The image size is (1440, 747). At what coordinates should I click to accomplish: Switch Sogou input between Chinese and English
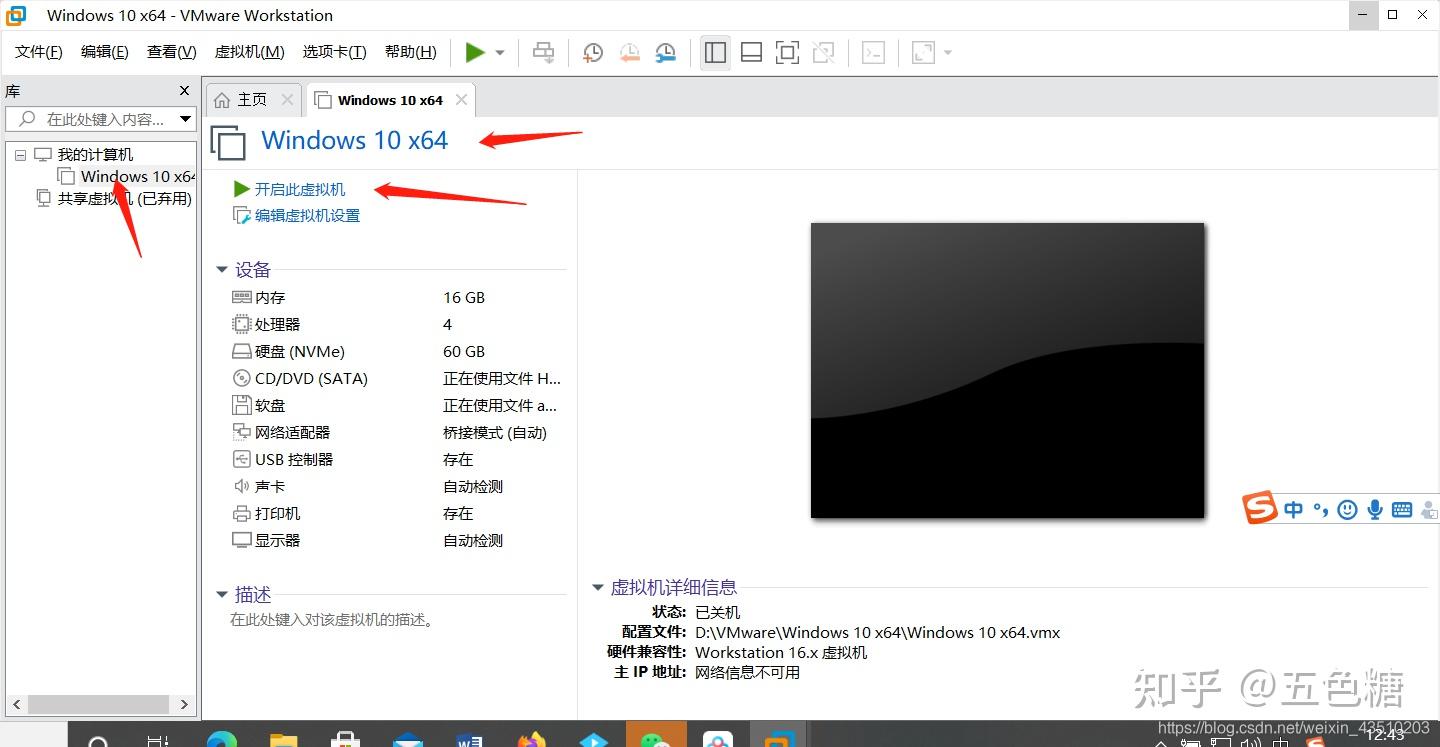[1293, 509]
